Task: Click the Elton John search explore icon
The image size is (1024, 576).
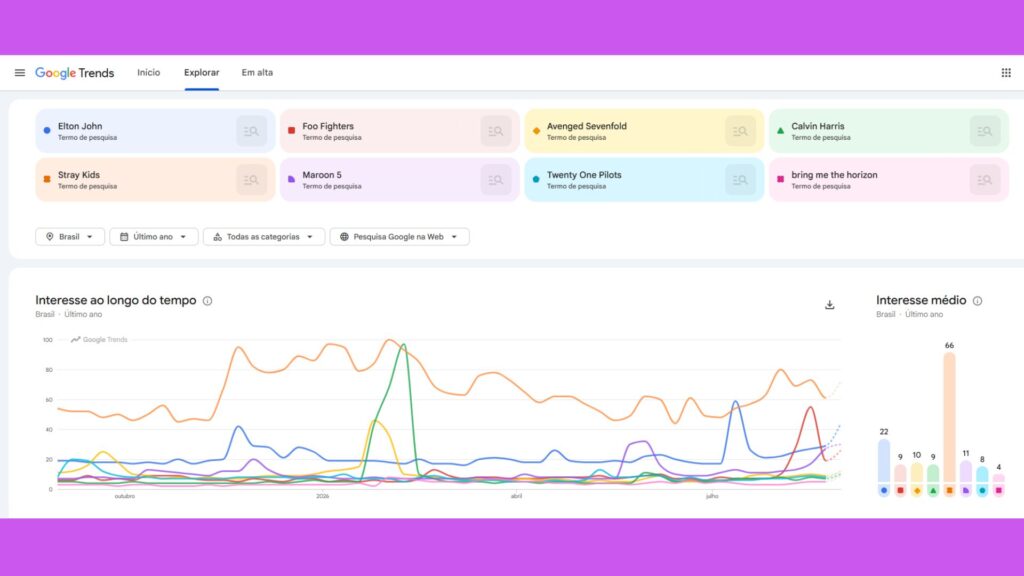Action: coord(251,131)
